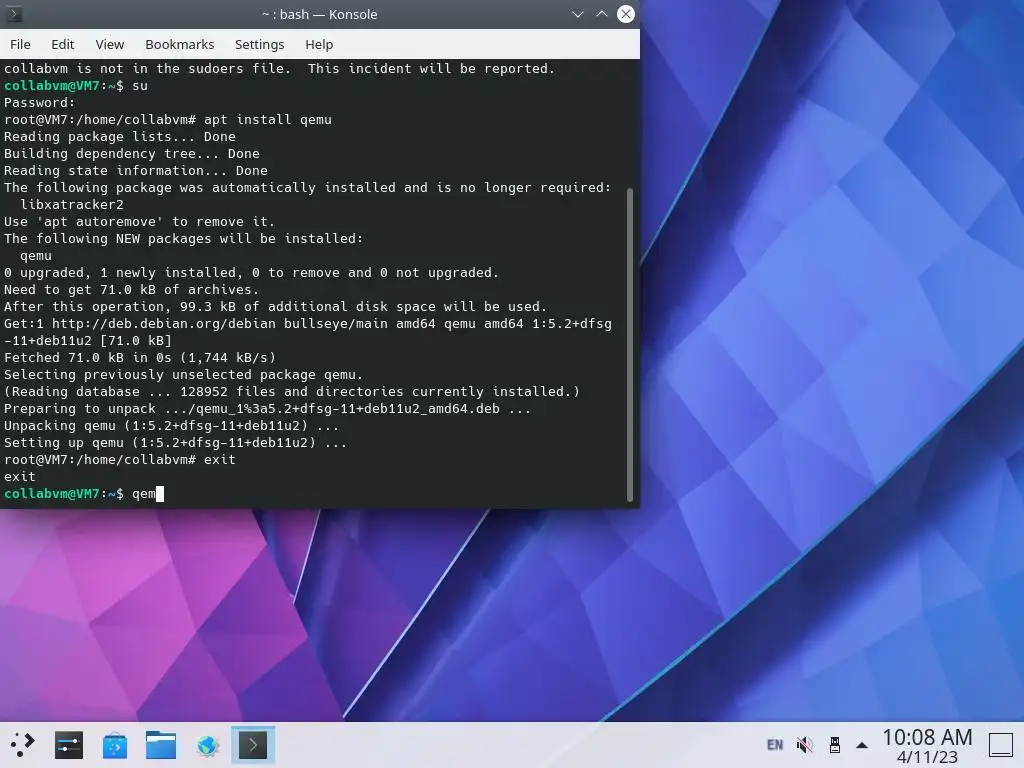Screen dimensions: 1024x768
Task: Open the muted volume tray icon
Action: [x=805, y=745]
